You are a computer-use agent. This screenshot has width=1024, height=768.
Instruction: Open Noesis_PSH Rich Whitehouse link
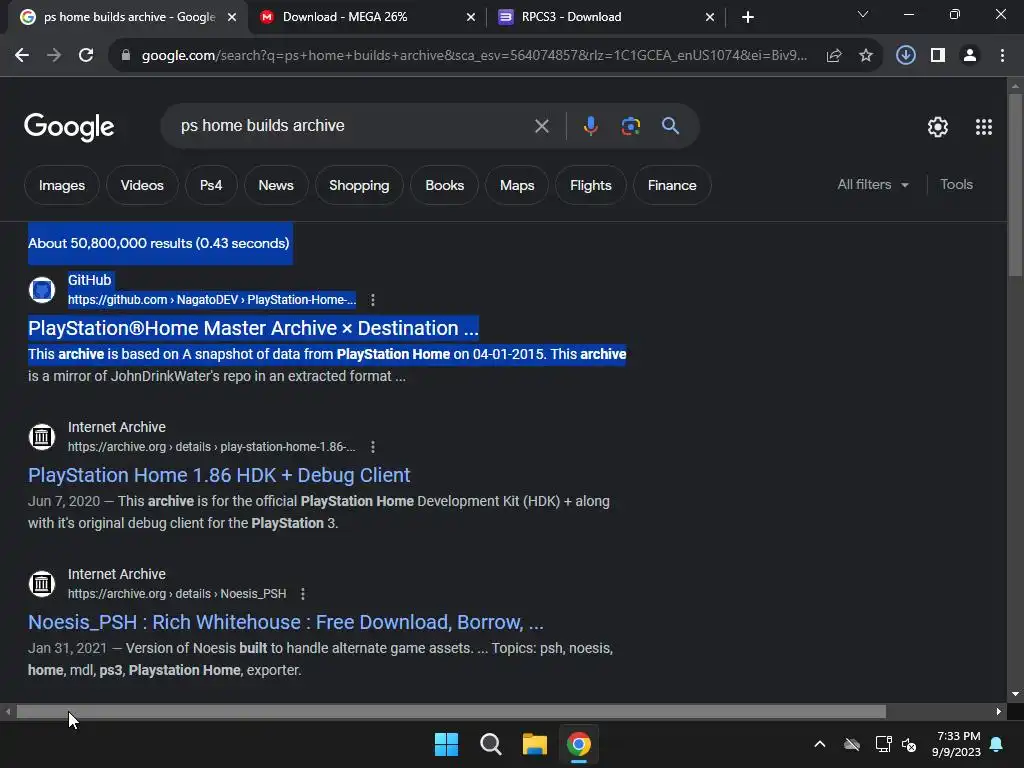[285, 622]
